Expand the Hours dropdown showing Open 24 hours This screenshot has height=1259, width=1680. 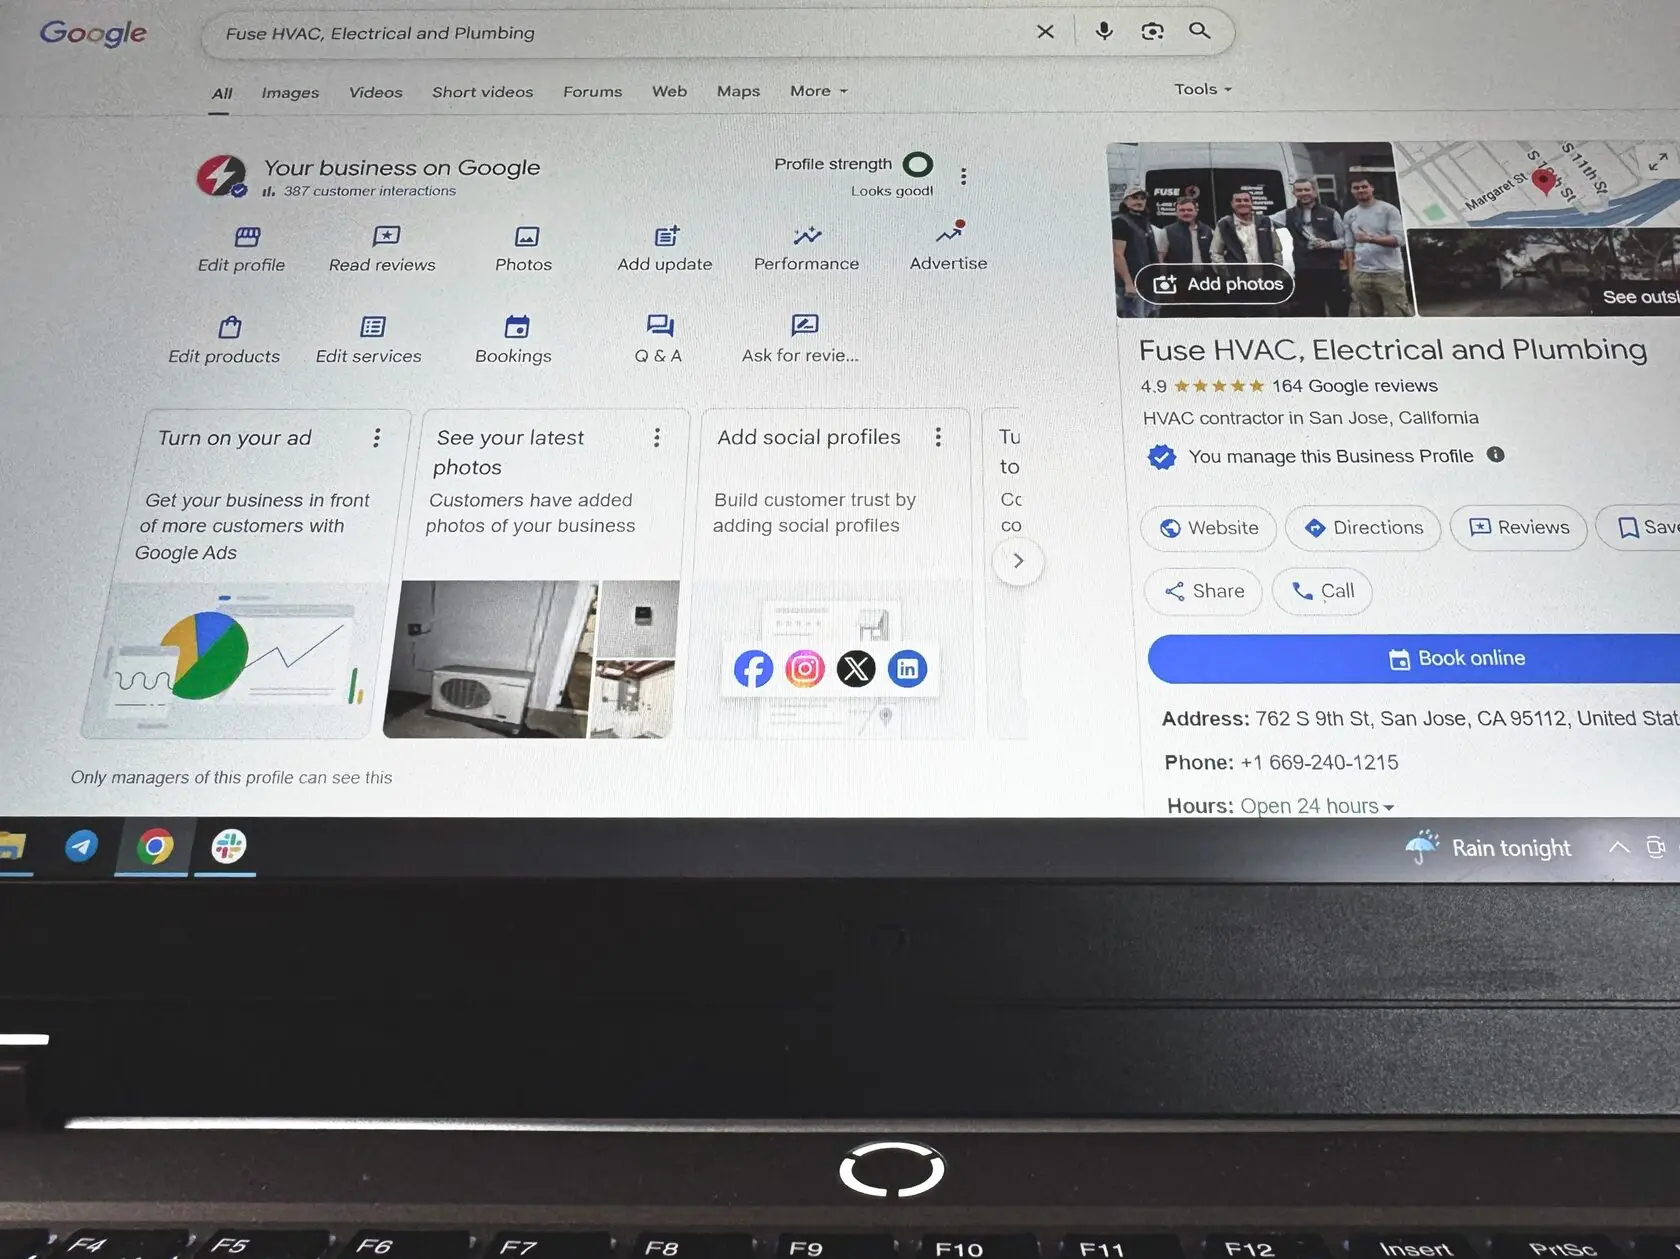click(1388, 805)
